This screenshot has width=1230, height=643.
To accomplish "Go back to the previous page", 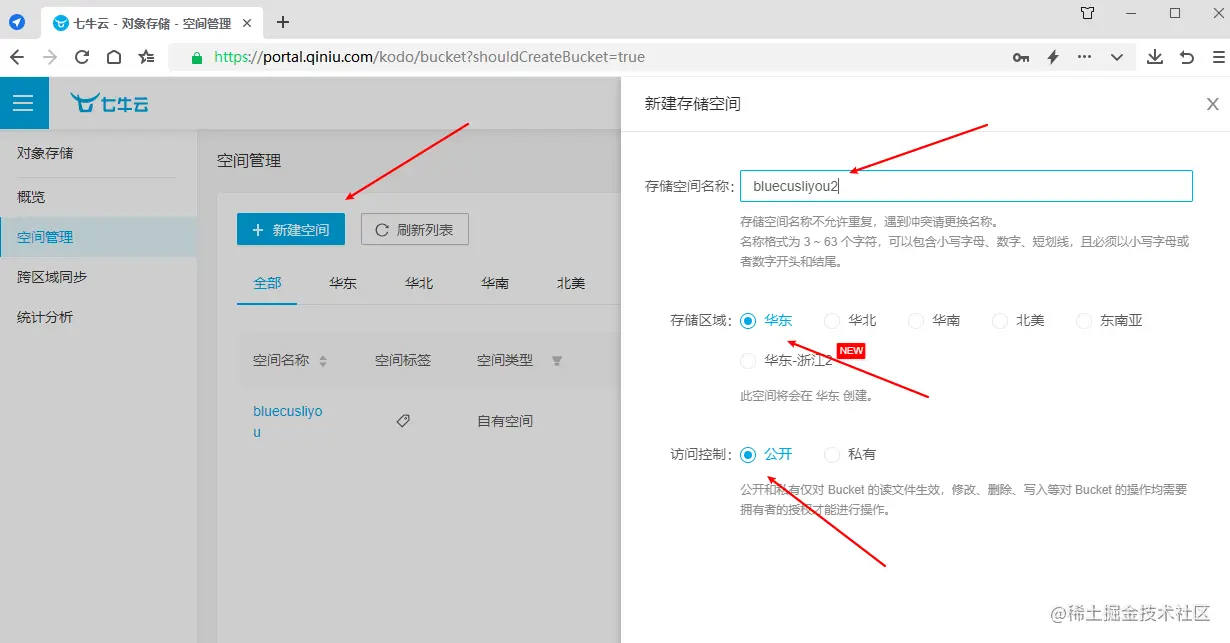I will click(17, 57).
